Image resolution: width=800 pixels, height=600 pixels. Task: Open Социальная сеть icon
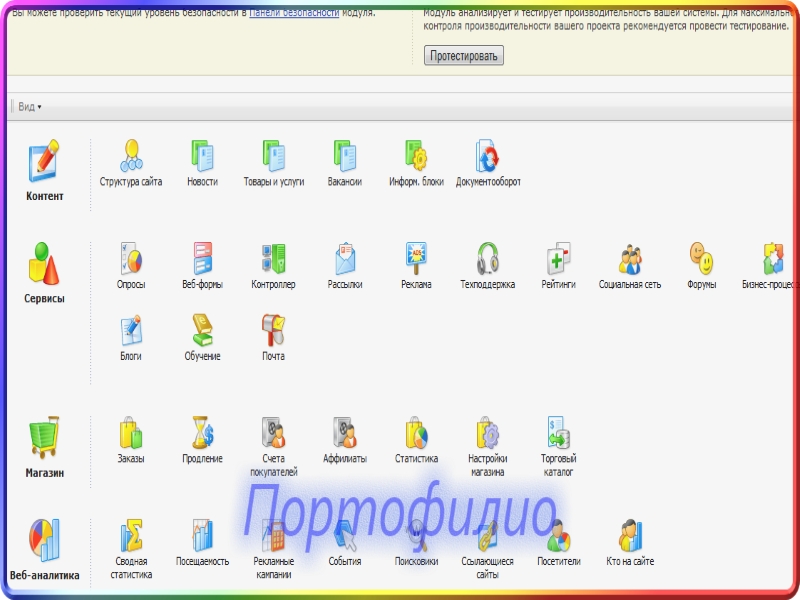(x=630, y=259)
